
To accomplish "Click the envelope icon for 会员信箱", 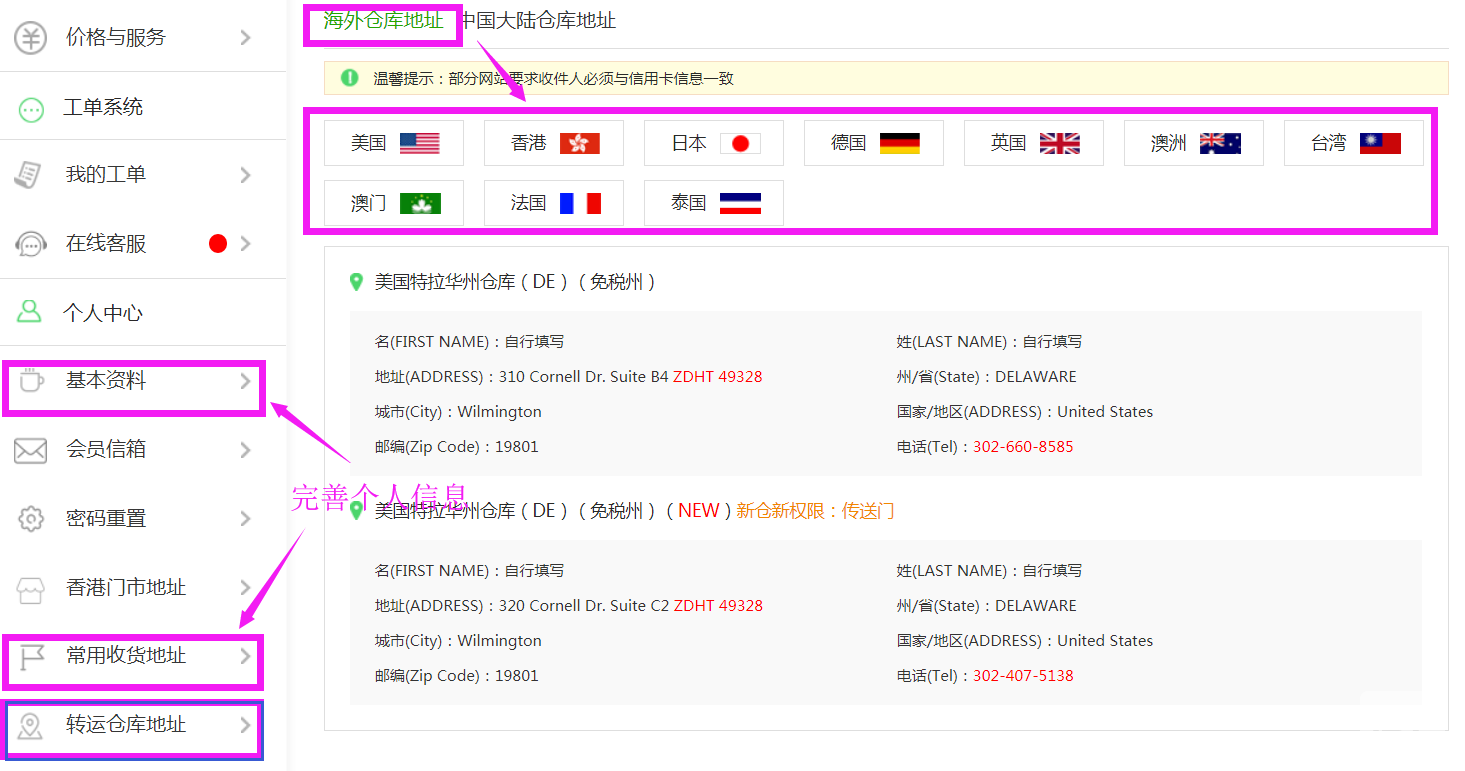I will click(x=31, y=451).
